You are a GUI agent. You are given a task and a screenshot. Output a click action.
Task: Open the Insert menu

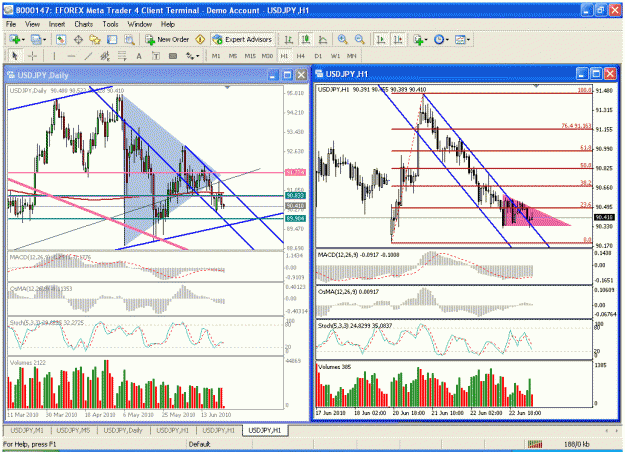click(57, 24)
